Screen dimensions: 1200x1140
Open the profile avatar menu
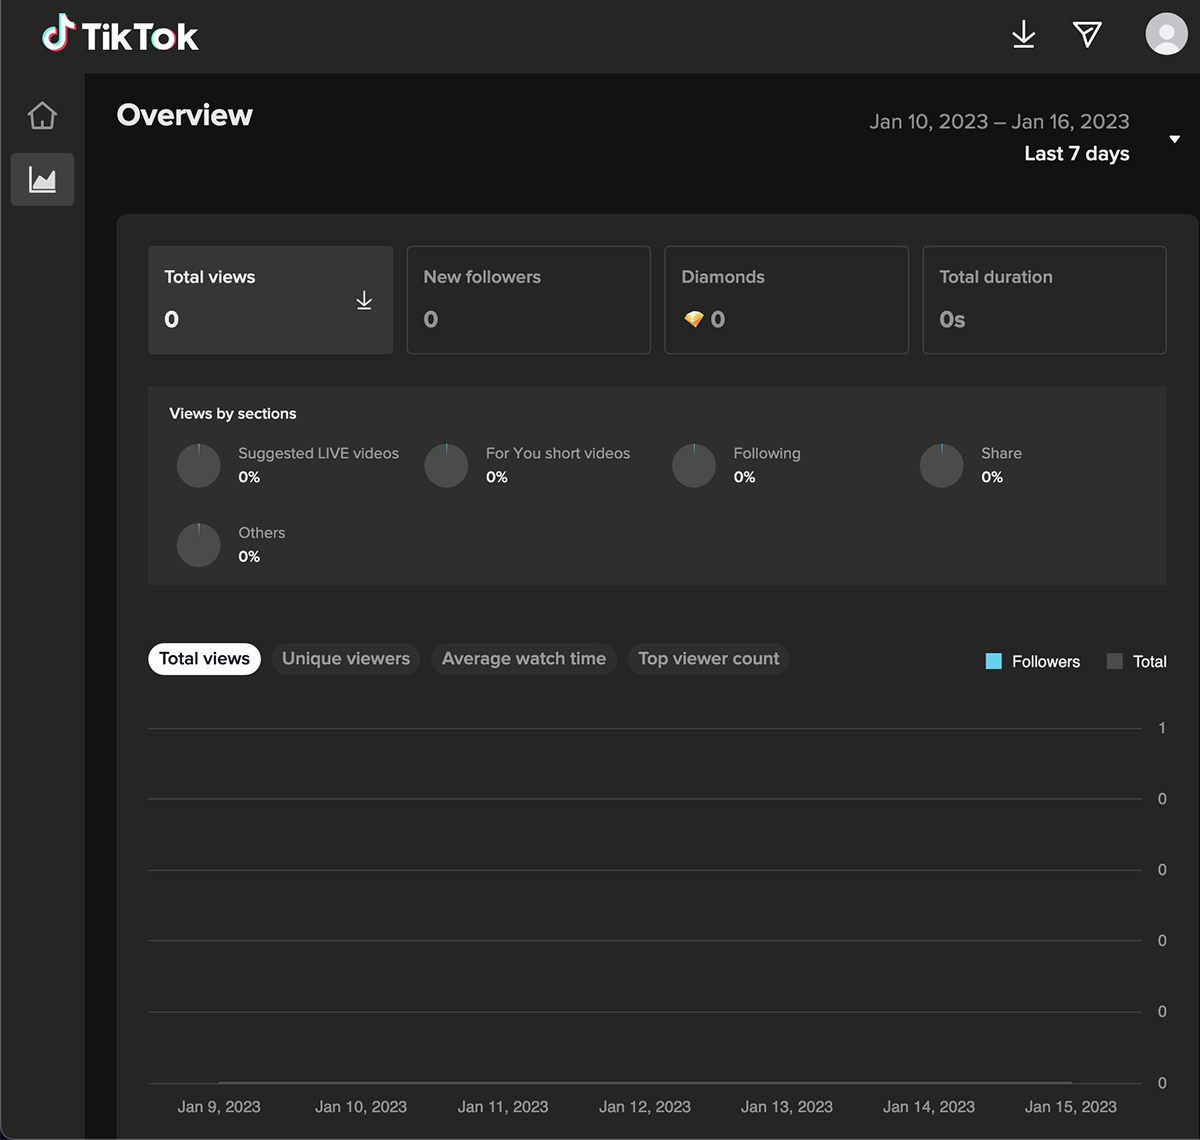(1166, 34)
